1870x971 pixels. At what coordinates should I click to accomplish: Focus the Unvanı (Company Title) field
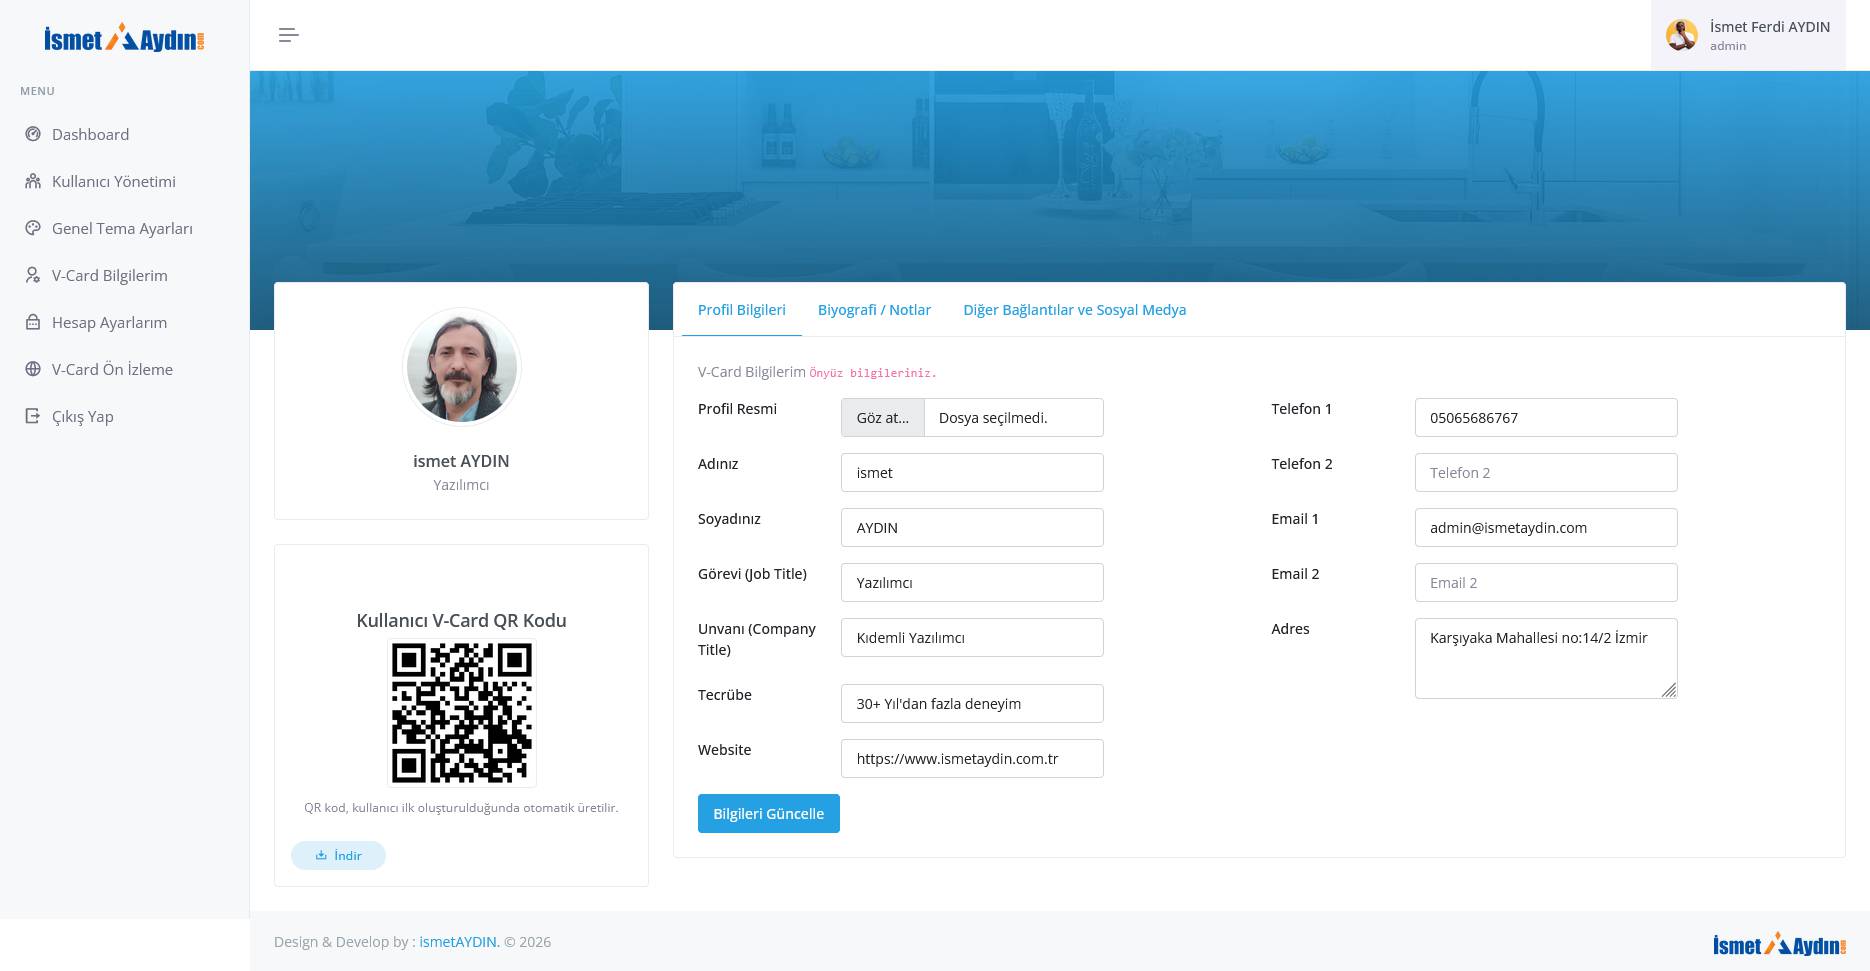click(972, 637)
